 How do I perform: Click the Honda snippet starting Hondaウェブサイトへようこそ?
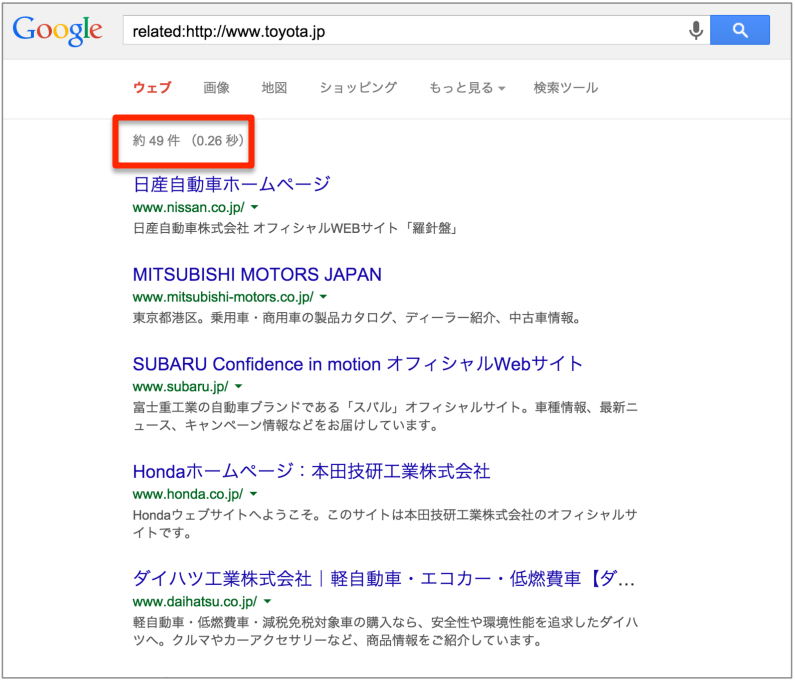385,524
